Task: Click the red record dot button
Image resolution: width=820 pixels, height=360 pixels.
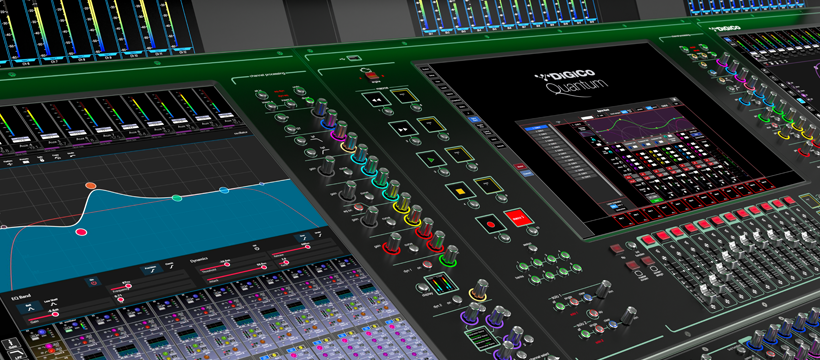Action: (491, 224)
